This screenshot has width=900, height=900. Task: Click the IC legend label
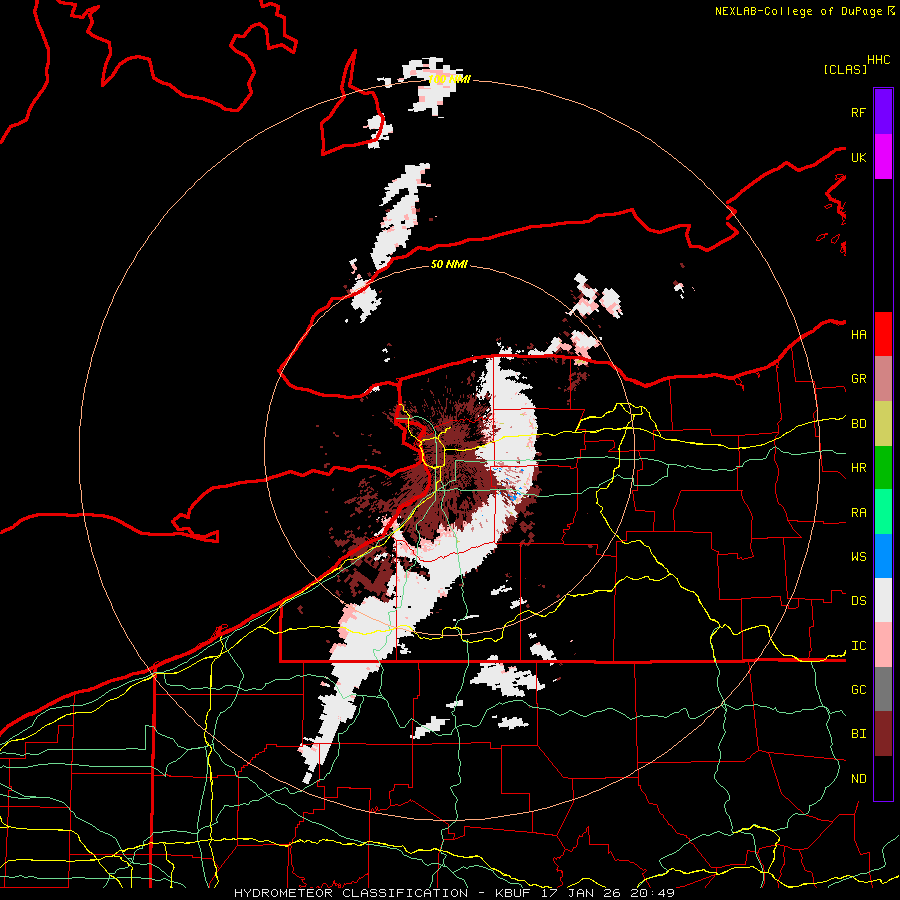pos(858,646)
